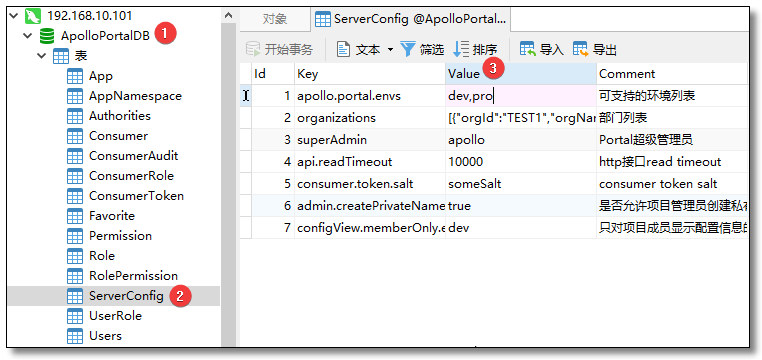
Task: Select the ApolloPortalDB database icon
Action: tap(47, 35)
